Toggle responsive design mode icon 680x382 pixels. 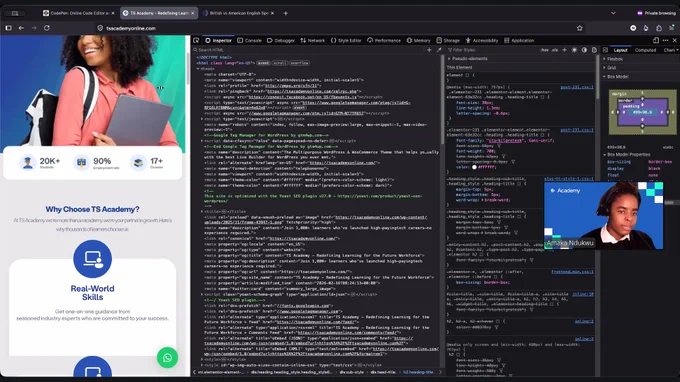tap(656, 40)
